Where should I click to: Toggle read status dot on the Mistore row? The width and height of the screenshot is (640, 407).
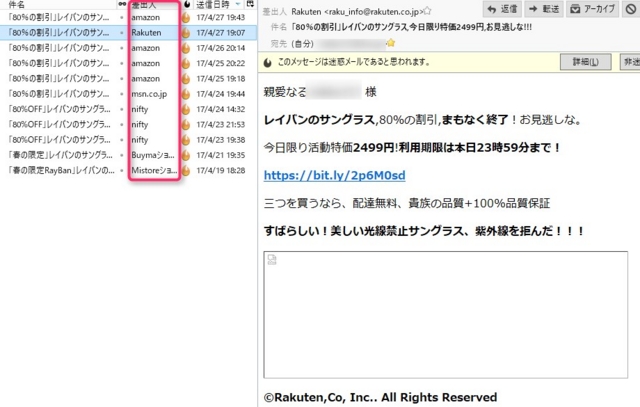pyautogui.click(x=122, y=171)
